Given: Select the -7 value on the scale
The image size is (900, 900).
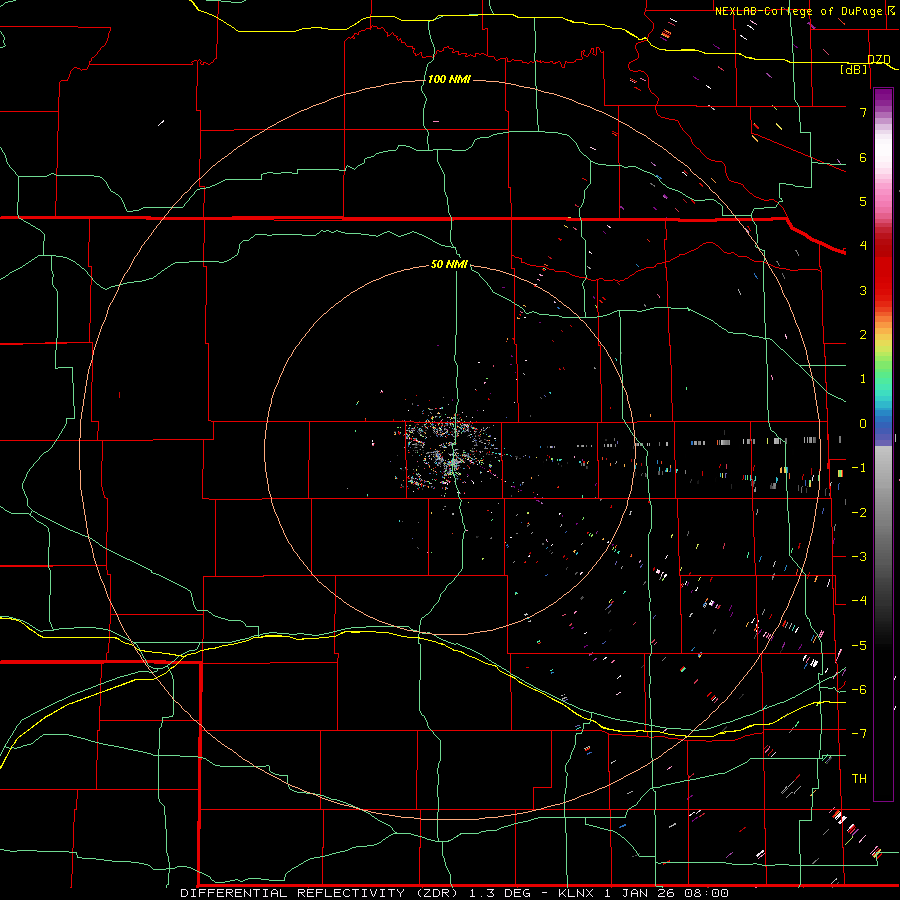Looking at the screenshot, I should [x=859, y=734].
